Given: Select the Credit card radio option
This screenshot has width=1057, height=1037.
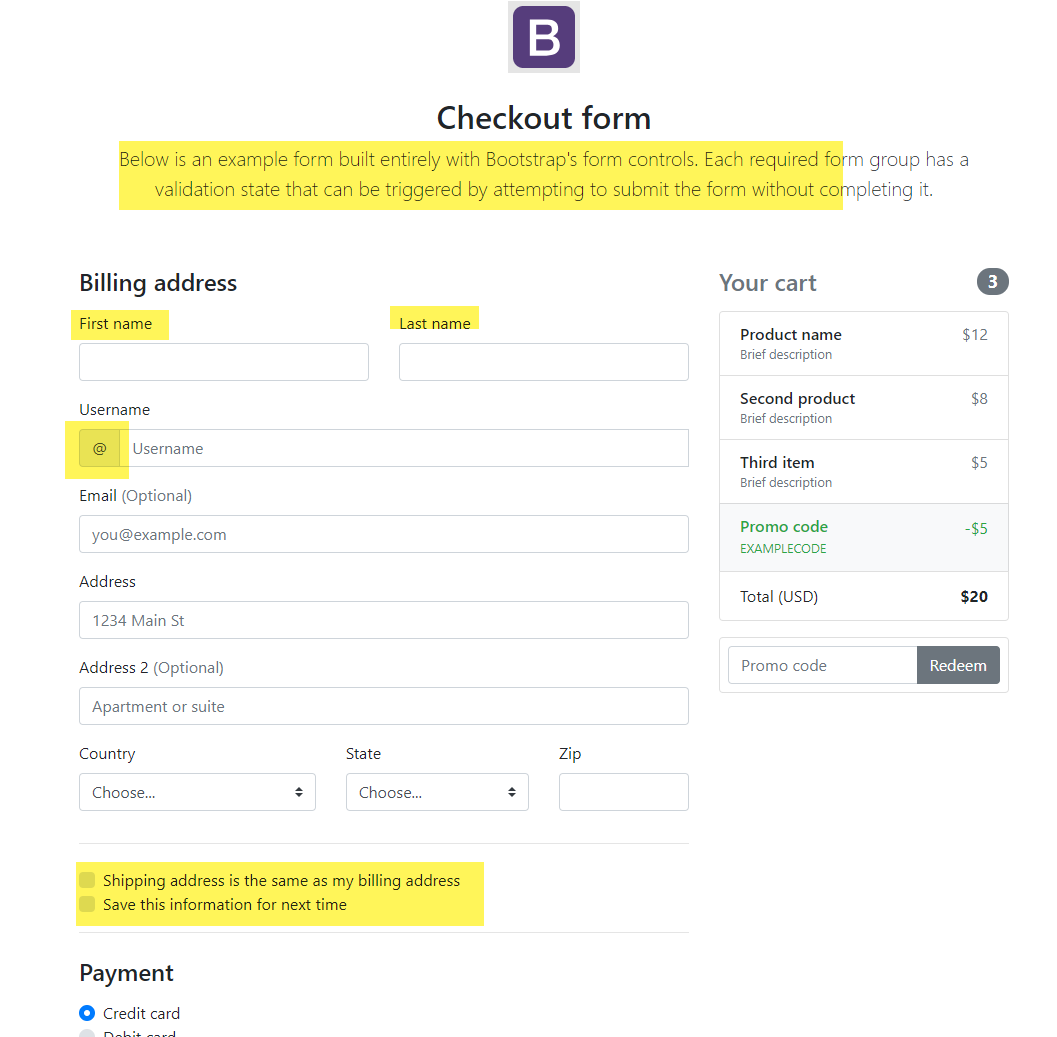Looking at the screenshot, I should pyautogui.click(x=87, y=1013).
